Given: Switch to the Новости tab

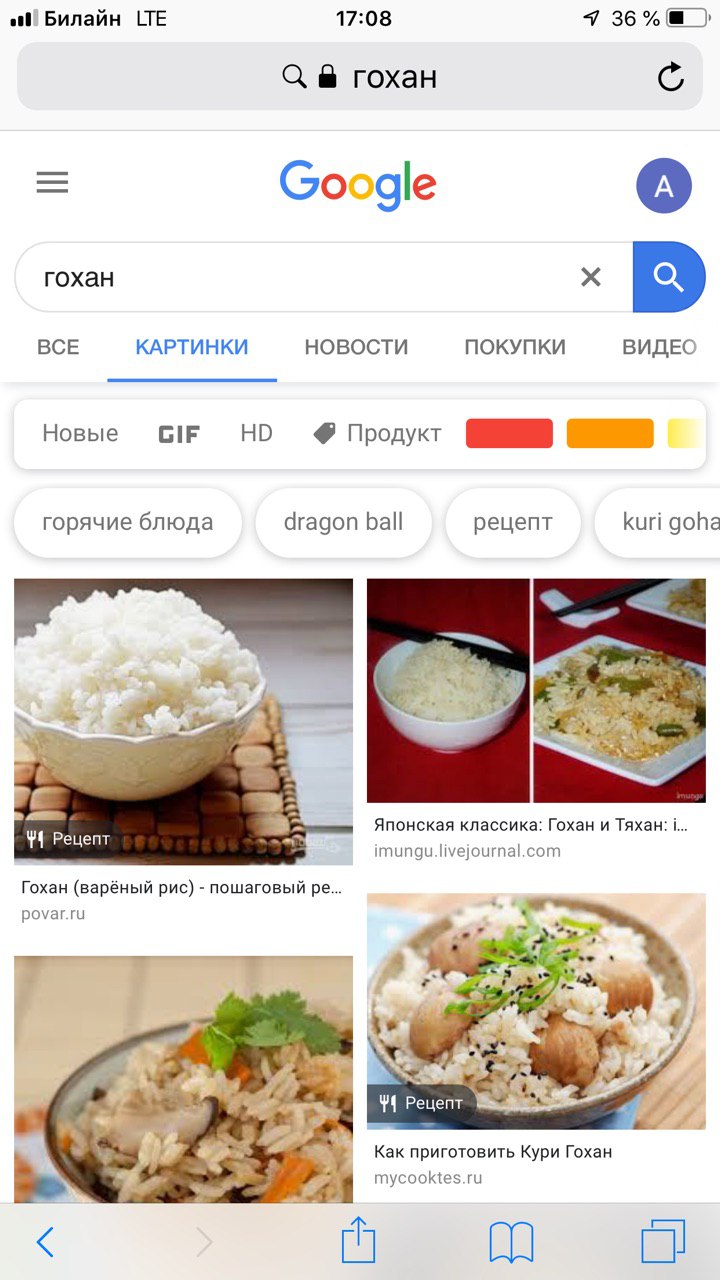Looking at the screenshot, I should [x=356, y=347].
